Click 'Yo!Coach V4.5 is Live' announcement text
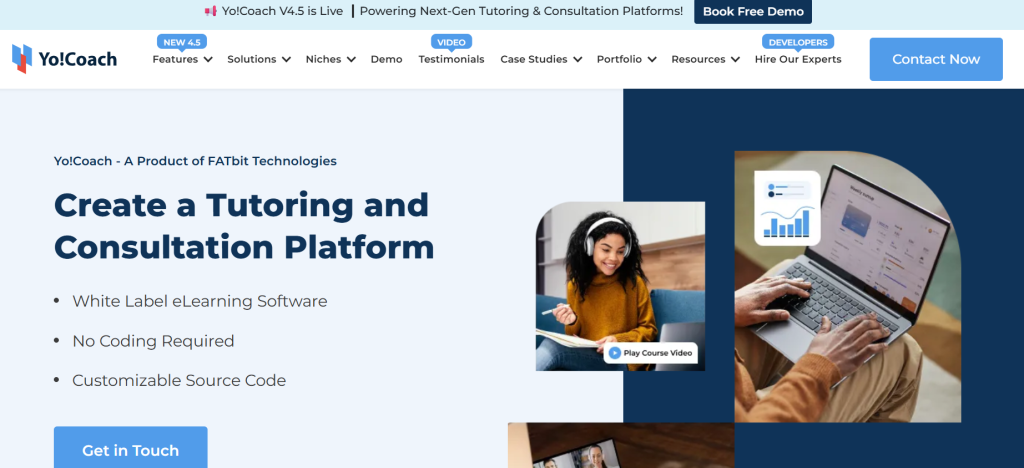Image resolution: width=1024 pixels, height=468 pixels. [x=282, y=11]
